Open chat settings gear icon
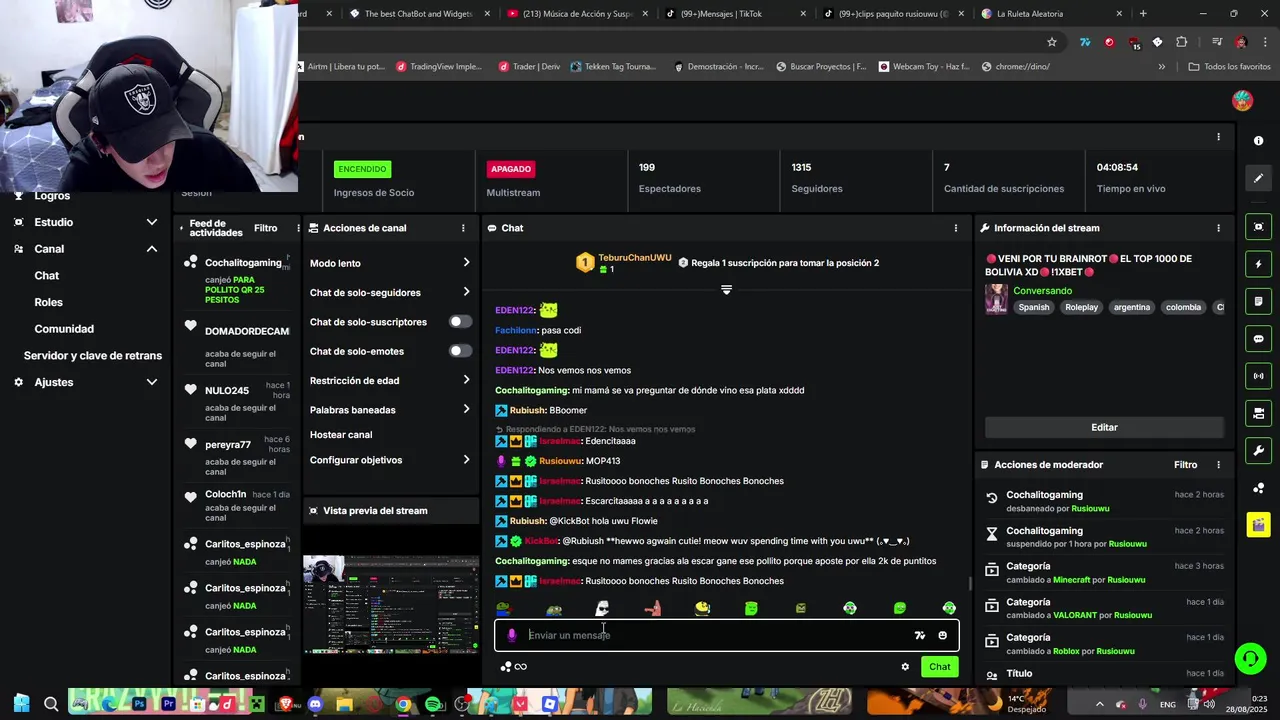Image resolution: width=1280 pixels, height=720 pixels. (905, 667)
